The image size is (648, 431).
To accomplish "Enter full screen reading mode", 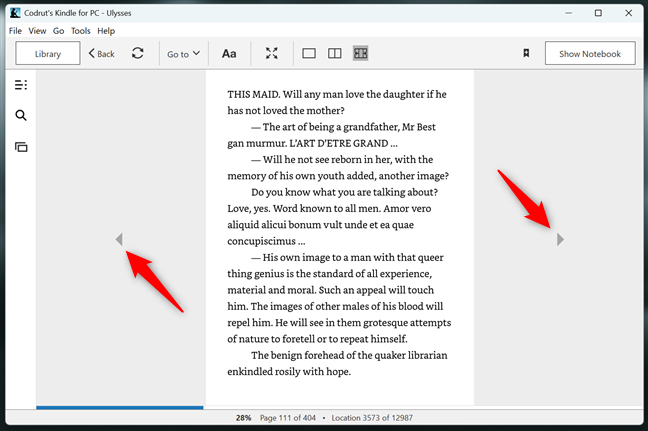I will (x=272, y=53).
